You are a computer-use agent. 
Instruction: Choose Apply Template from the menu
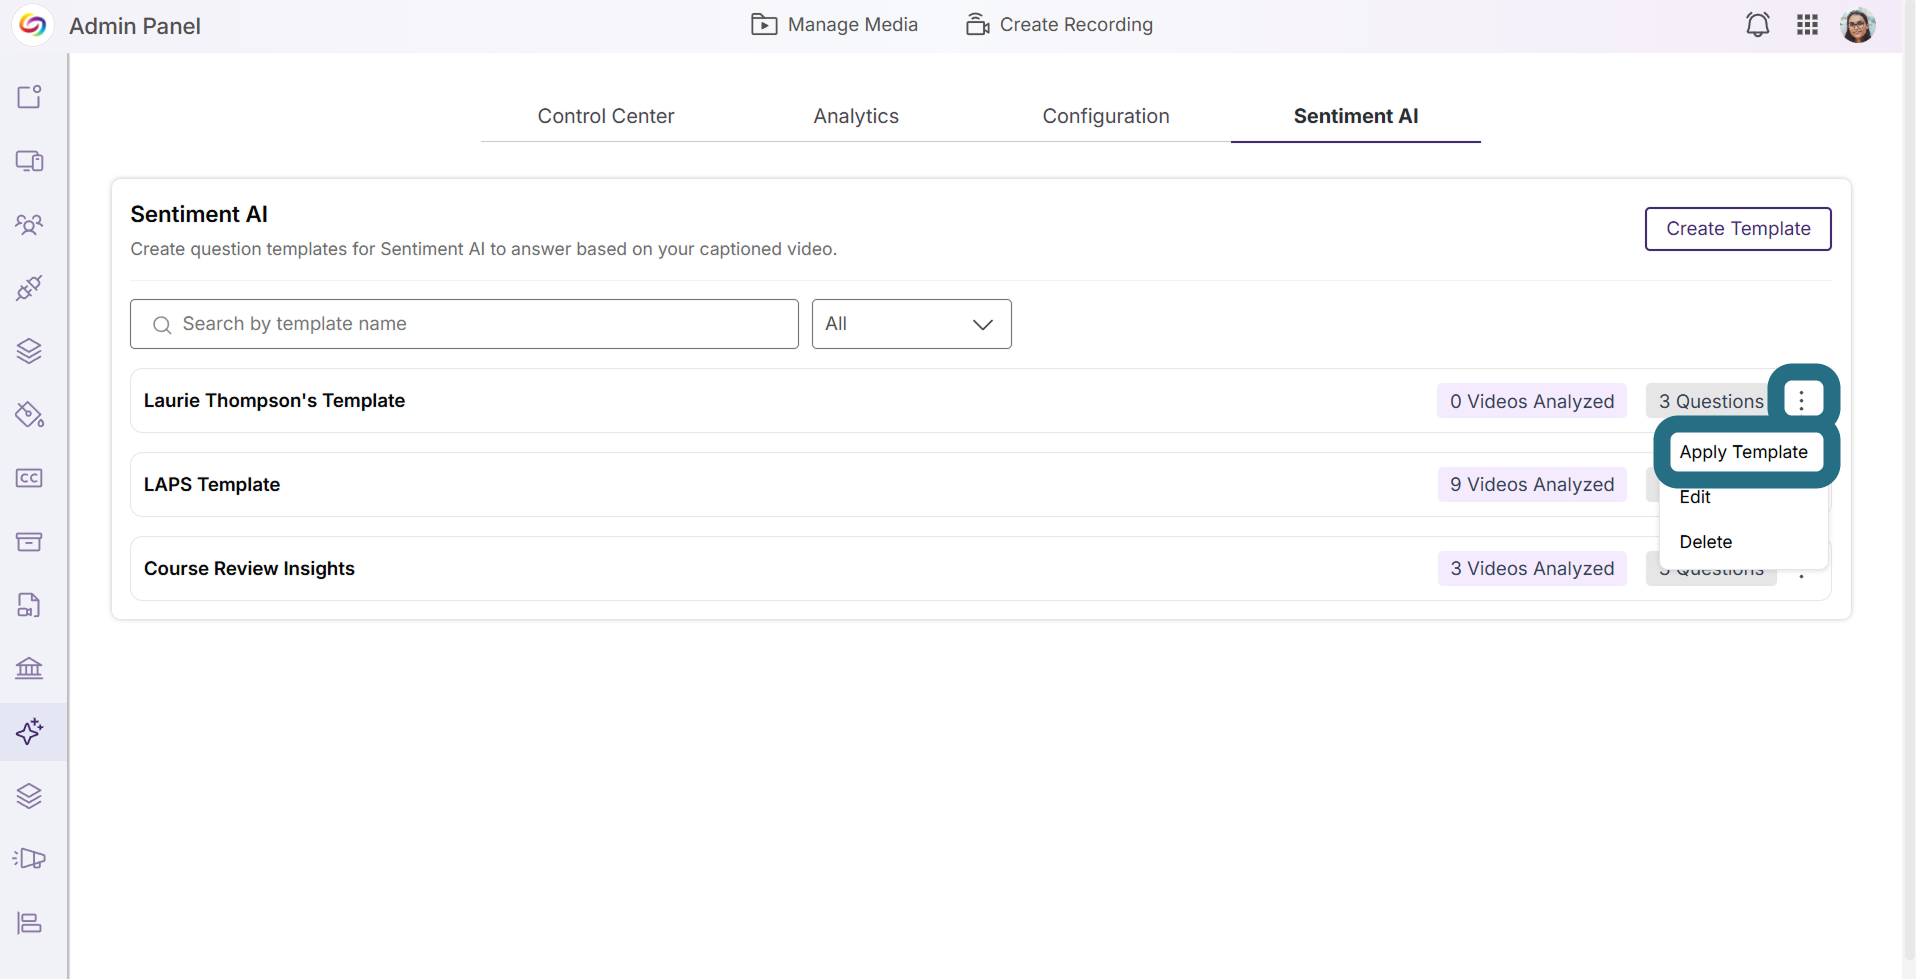[x=1743, y=452]
